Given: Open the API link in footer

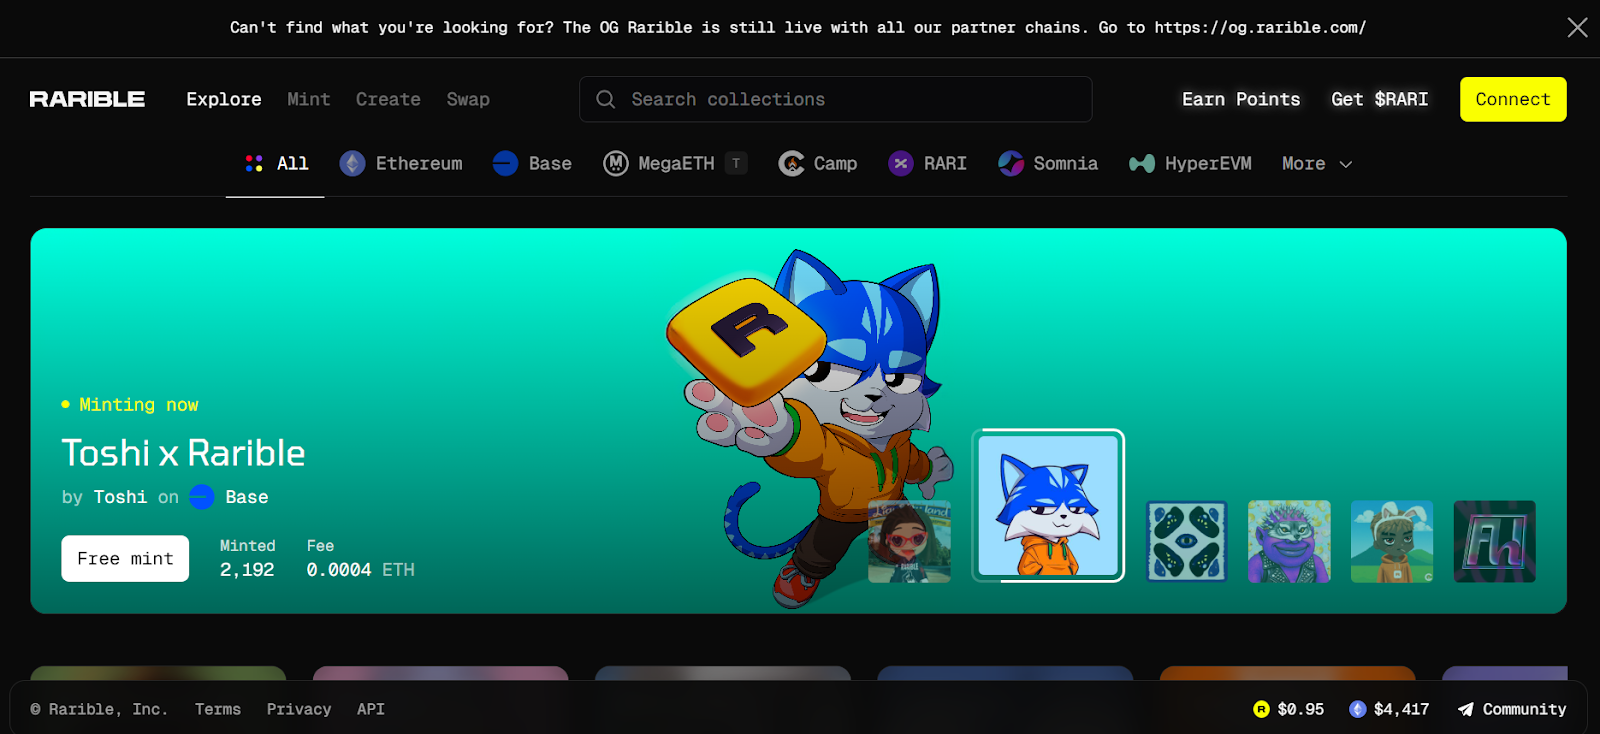Looking at the screenshot, I should click(x=371, y=709).
